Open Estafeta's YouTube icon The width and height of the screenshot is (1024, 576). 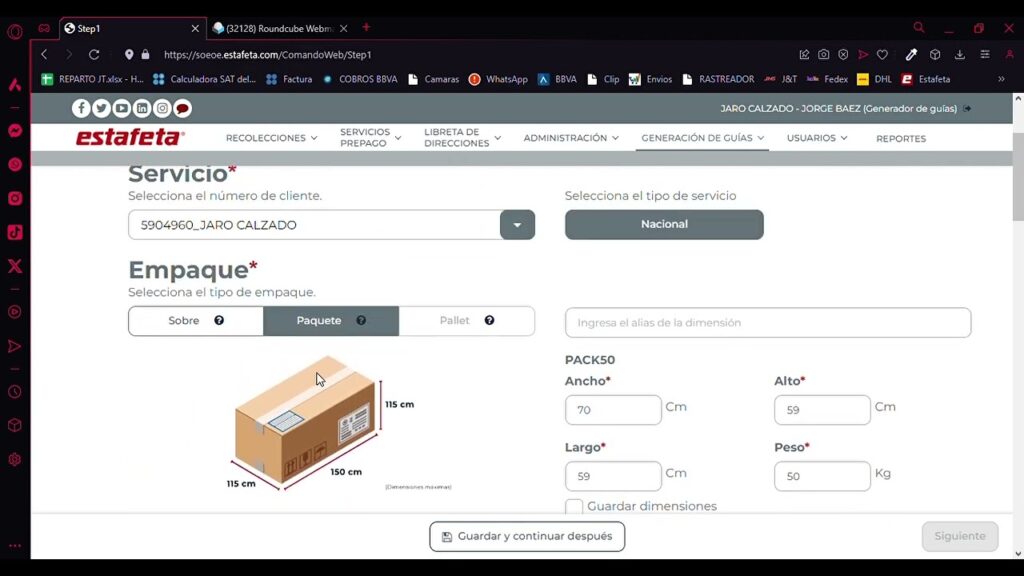click(x=121, y=108)
